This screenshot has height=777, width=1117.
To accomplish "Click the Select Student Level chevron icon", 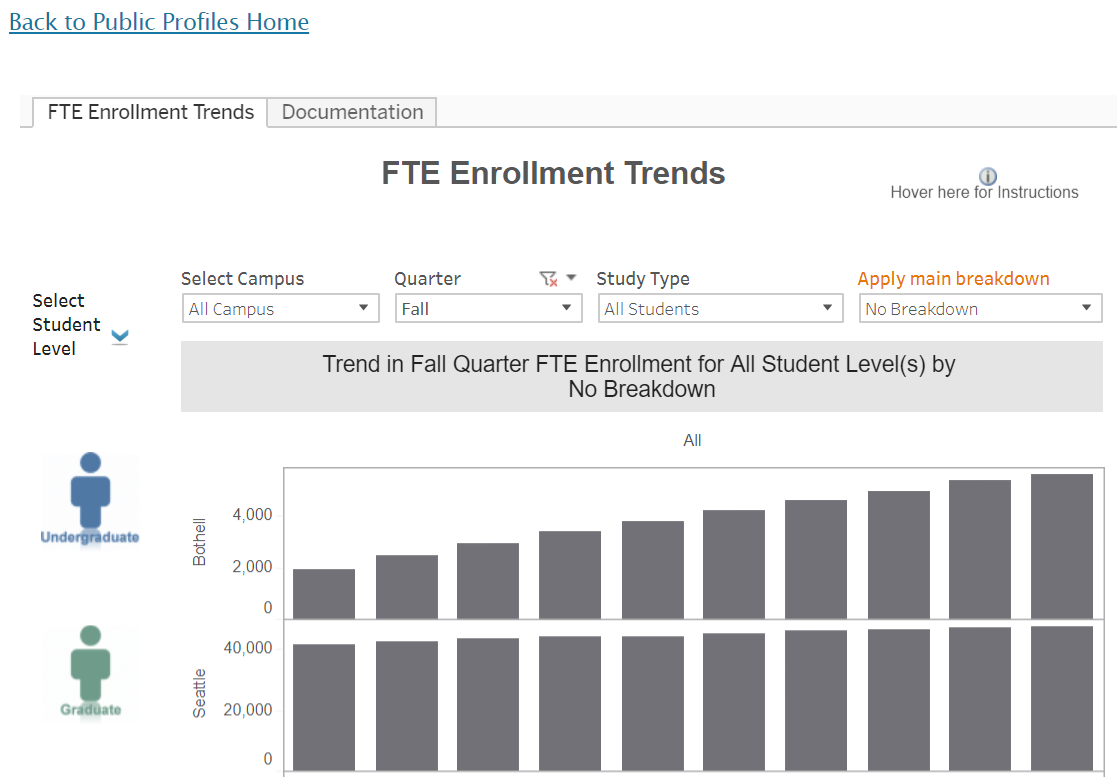I will (x=120, y=336).
